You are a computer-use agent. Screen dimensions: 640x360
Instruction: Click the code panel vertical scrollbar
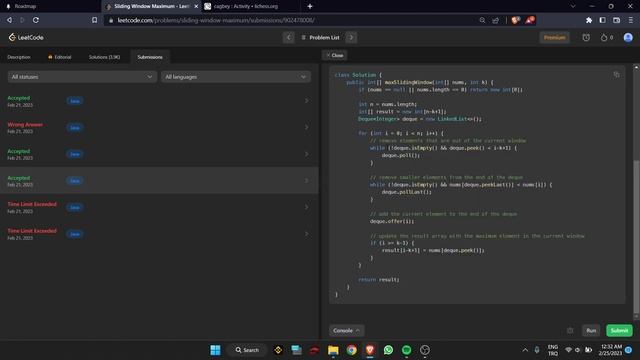tap(636, 237)
